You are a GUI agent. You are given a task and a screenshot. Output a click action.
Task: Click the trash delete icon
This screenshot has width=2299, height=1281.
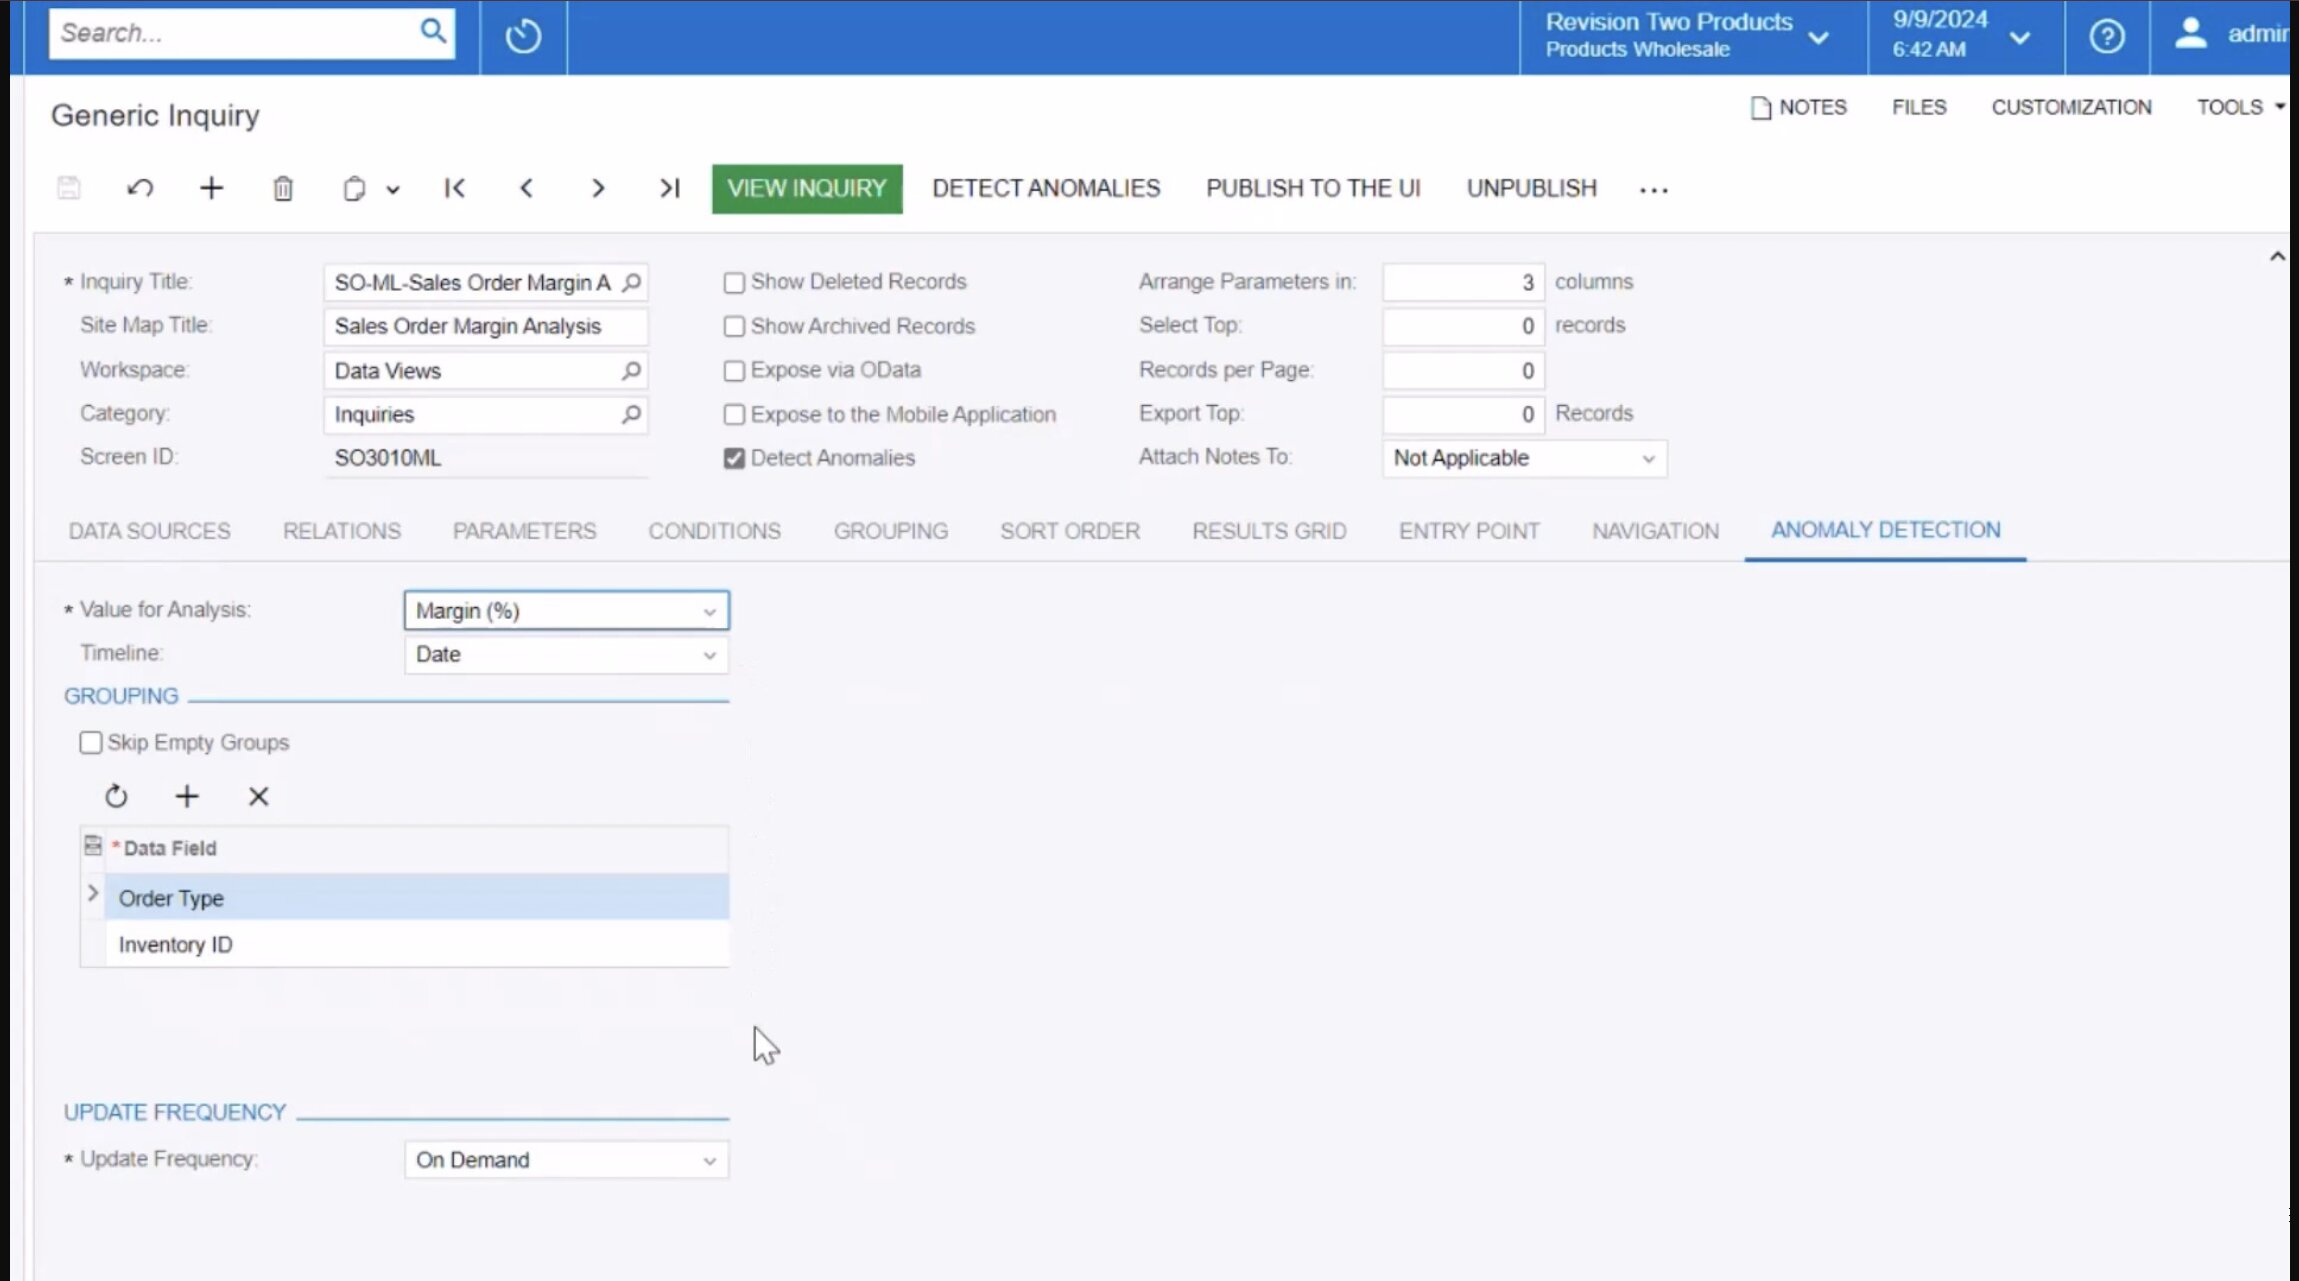[283, 188]
